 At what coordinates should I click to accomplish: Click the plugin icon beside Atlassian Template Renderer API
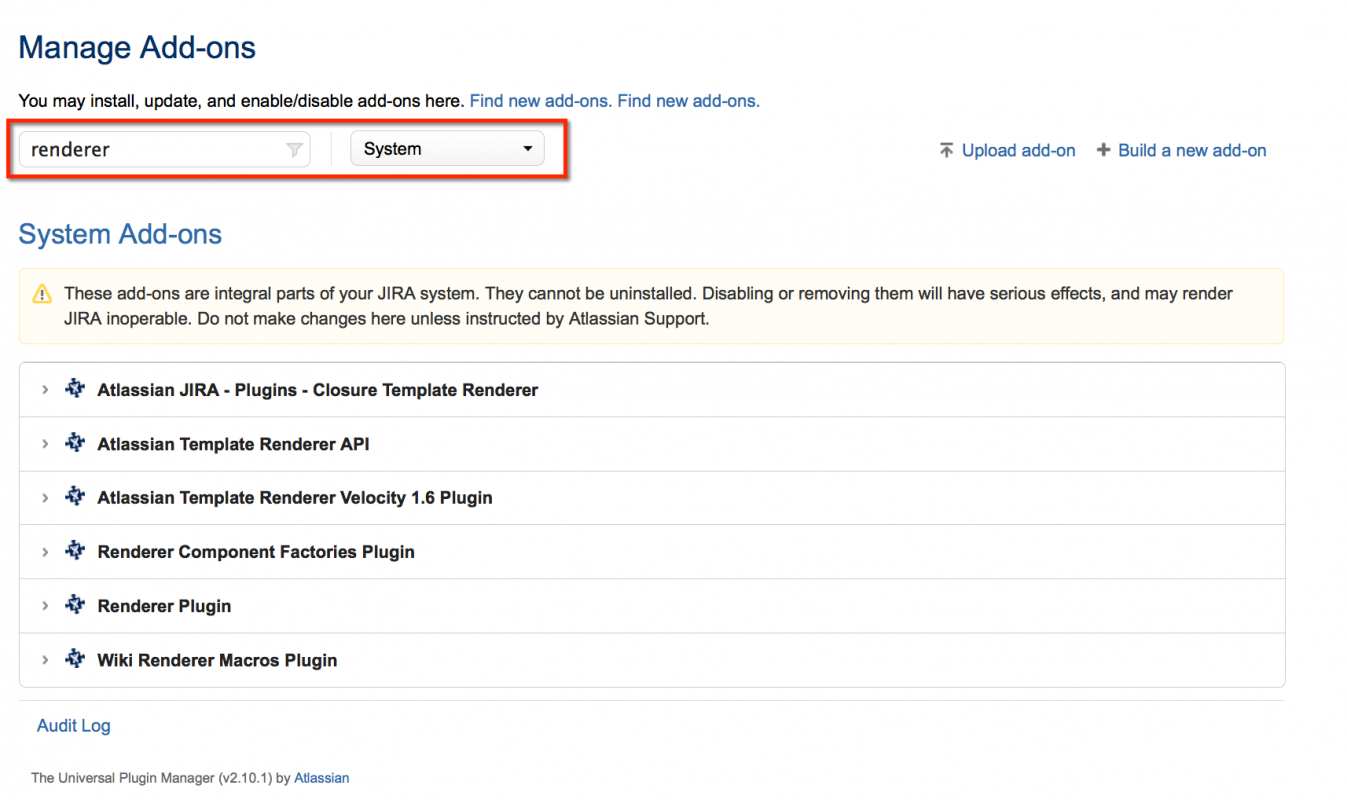click(75, 443)
